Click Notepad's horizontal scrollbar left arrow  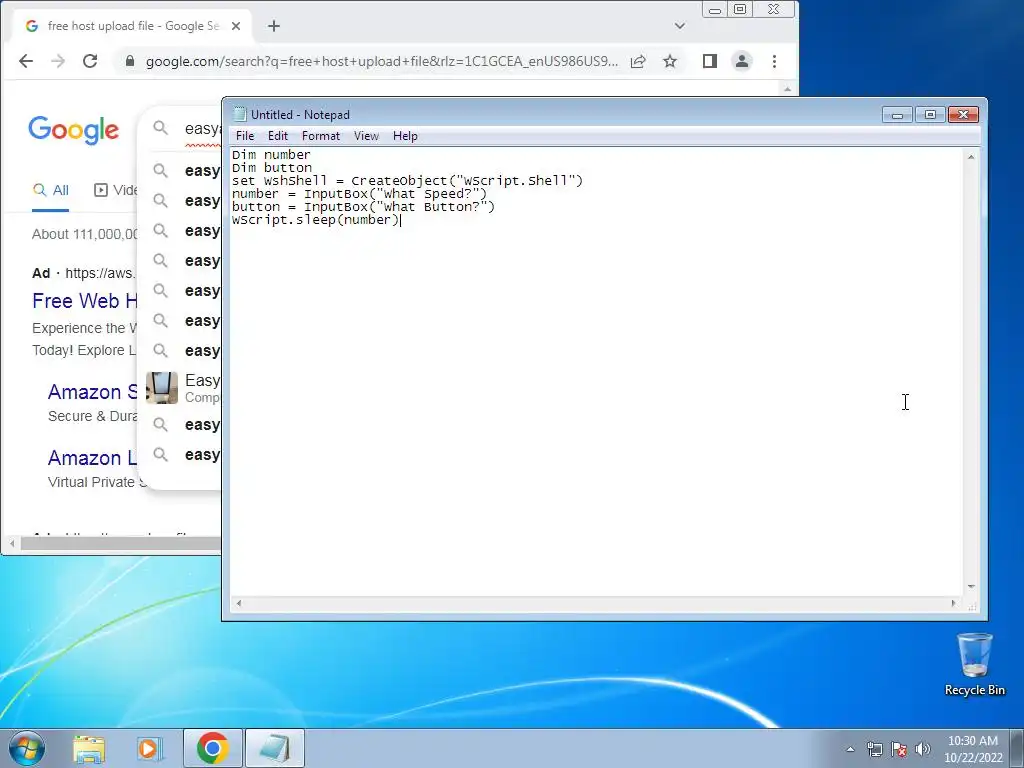[x=239, y=603]
